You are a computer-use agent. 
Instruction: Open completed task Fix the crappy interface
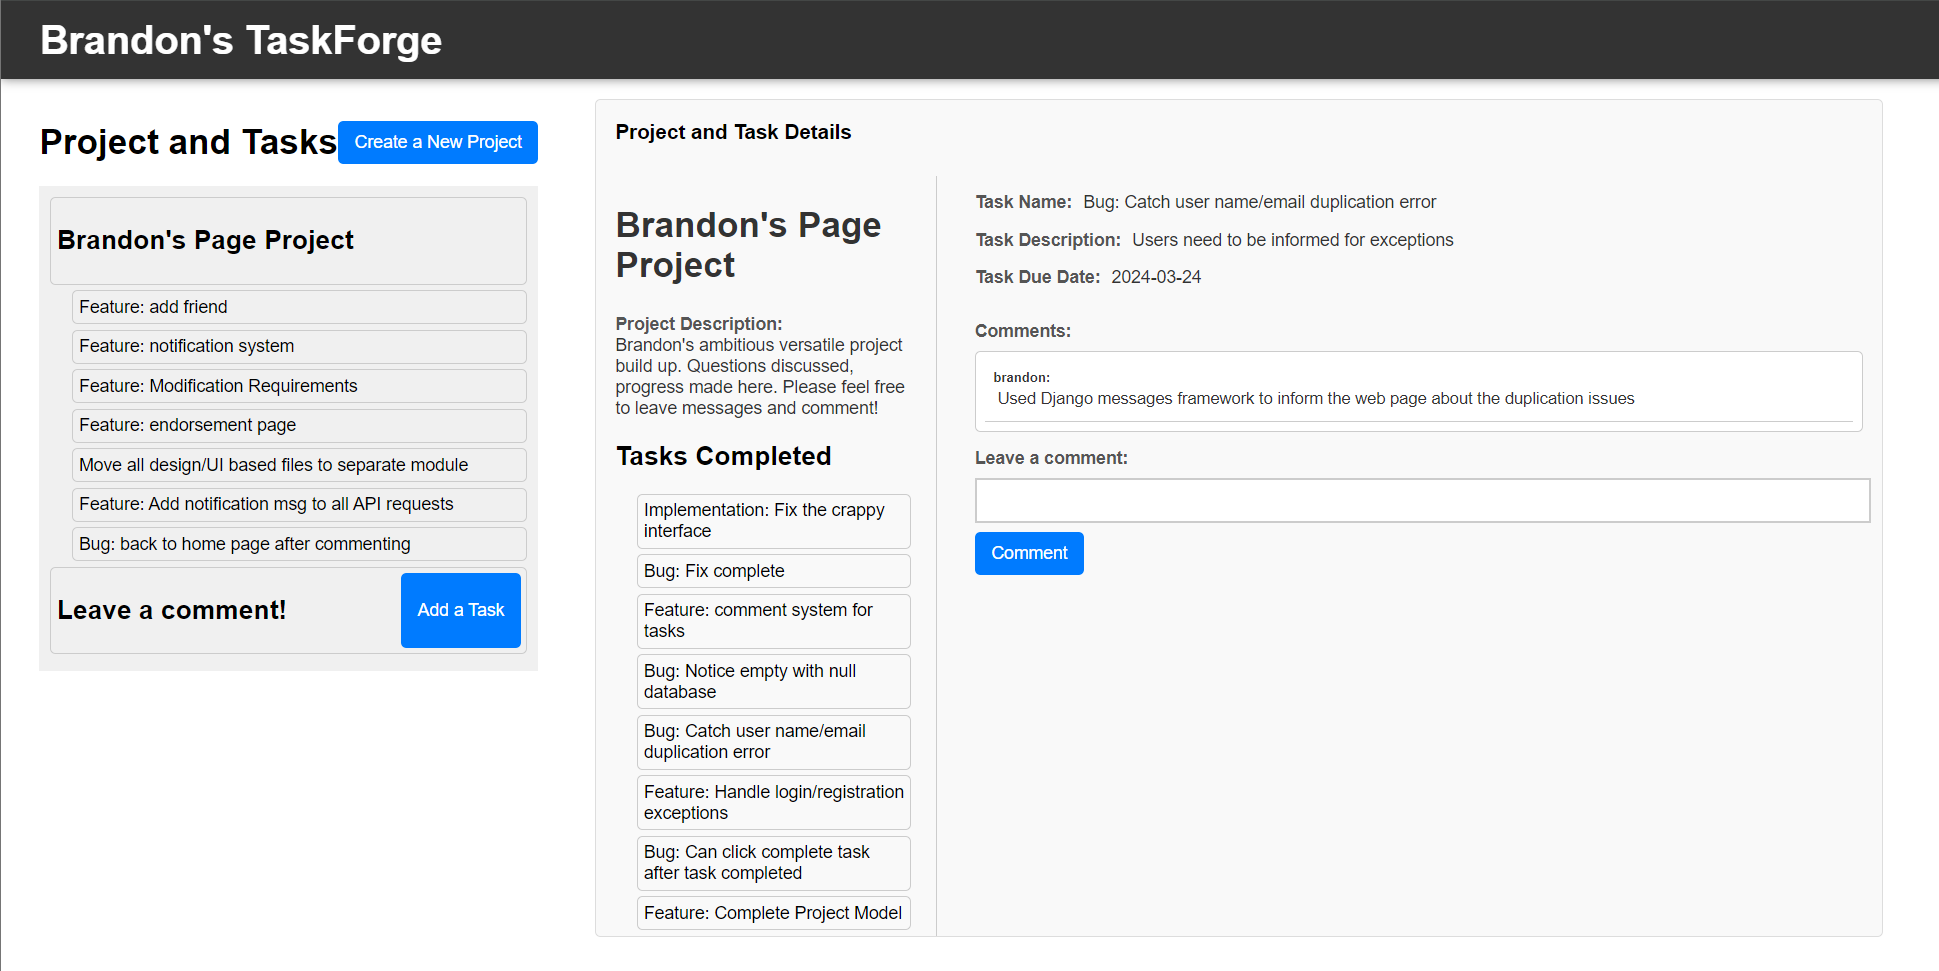[x=773, y=521]
